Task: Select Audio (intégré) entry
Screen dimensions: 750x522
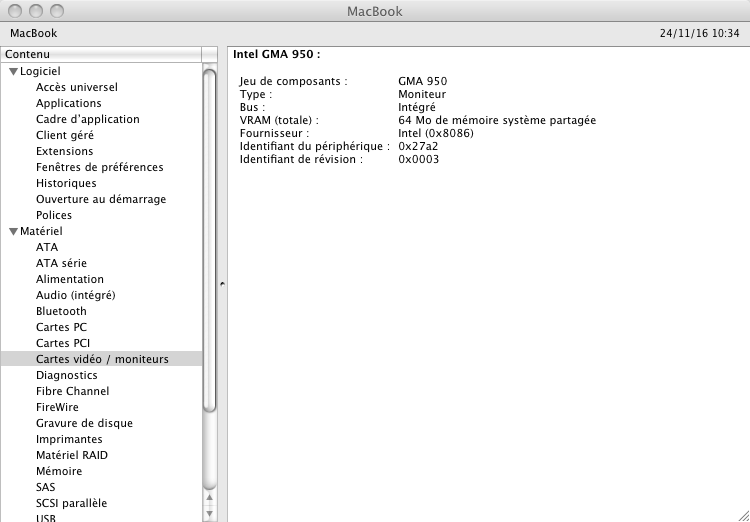Action: (x=76, y=295)
